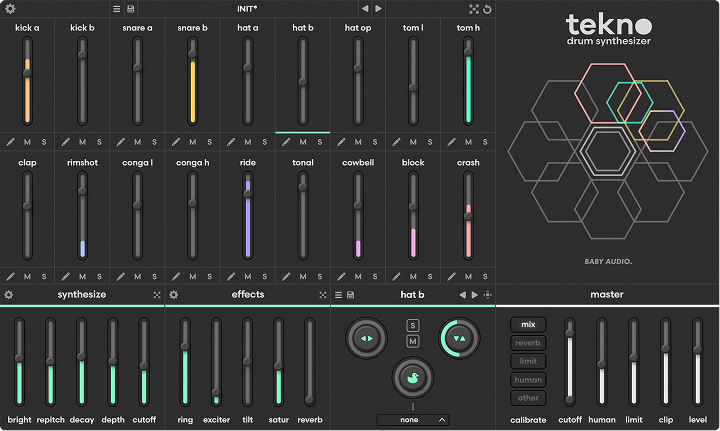The height and width of the screenshot is (431, 720).
Task: Select the next hat b preset
Action: 475,295
